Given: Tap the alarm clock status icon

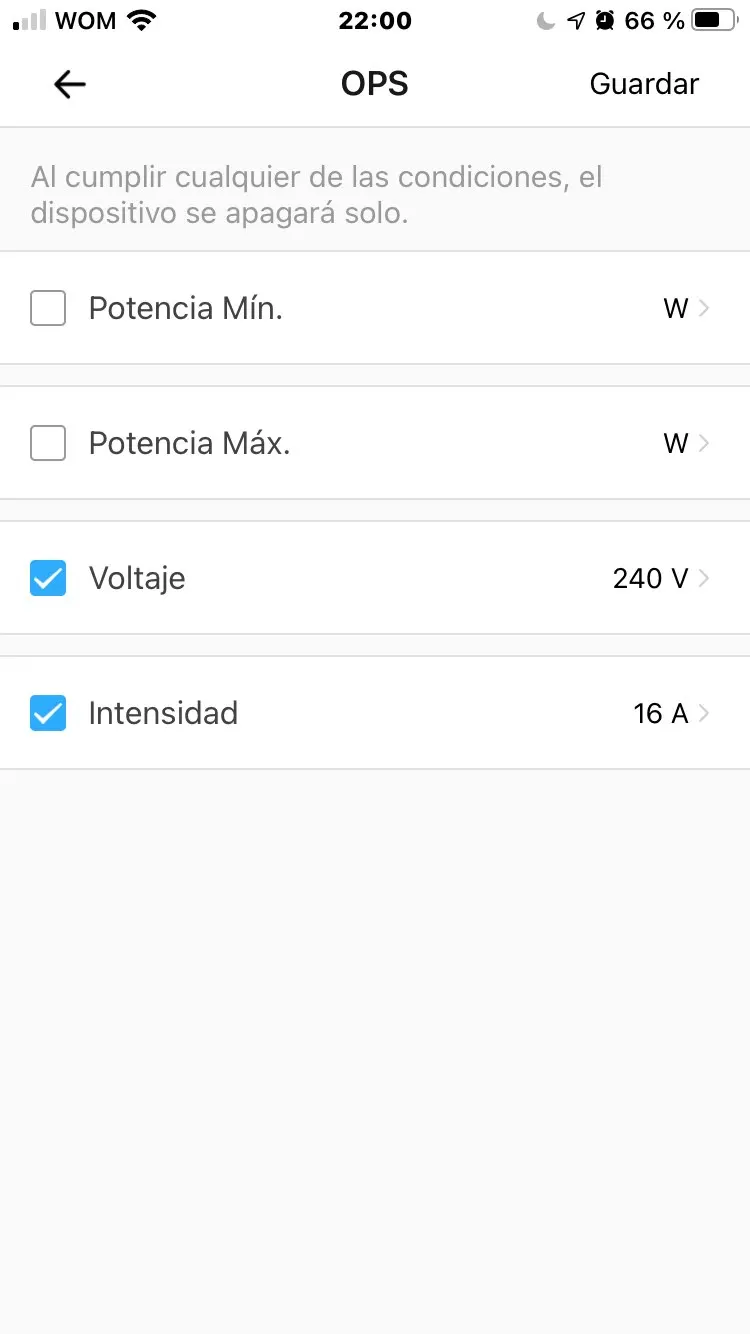Looking at the screenshot, I should [604, 21].
